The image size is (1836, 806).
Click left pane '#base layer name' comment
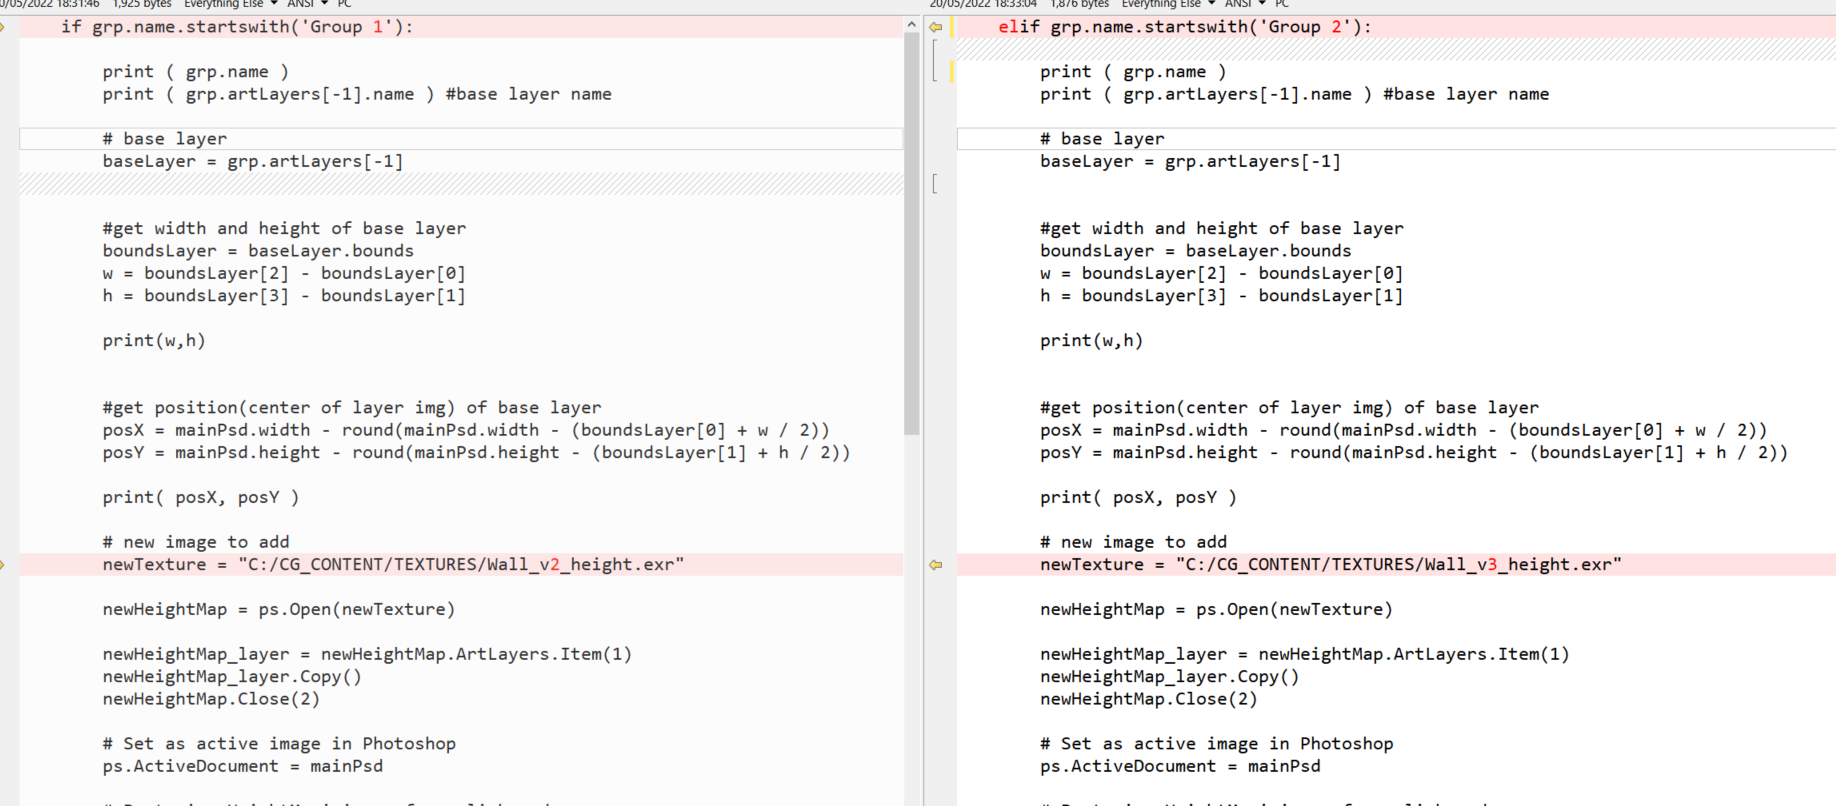tap(529, 94)
